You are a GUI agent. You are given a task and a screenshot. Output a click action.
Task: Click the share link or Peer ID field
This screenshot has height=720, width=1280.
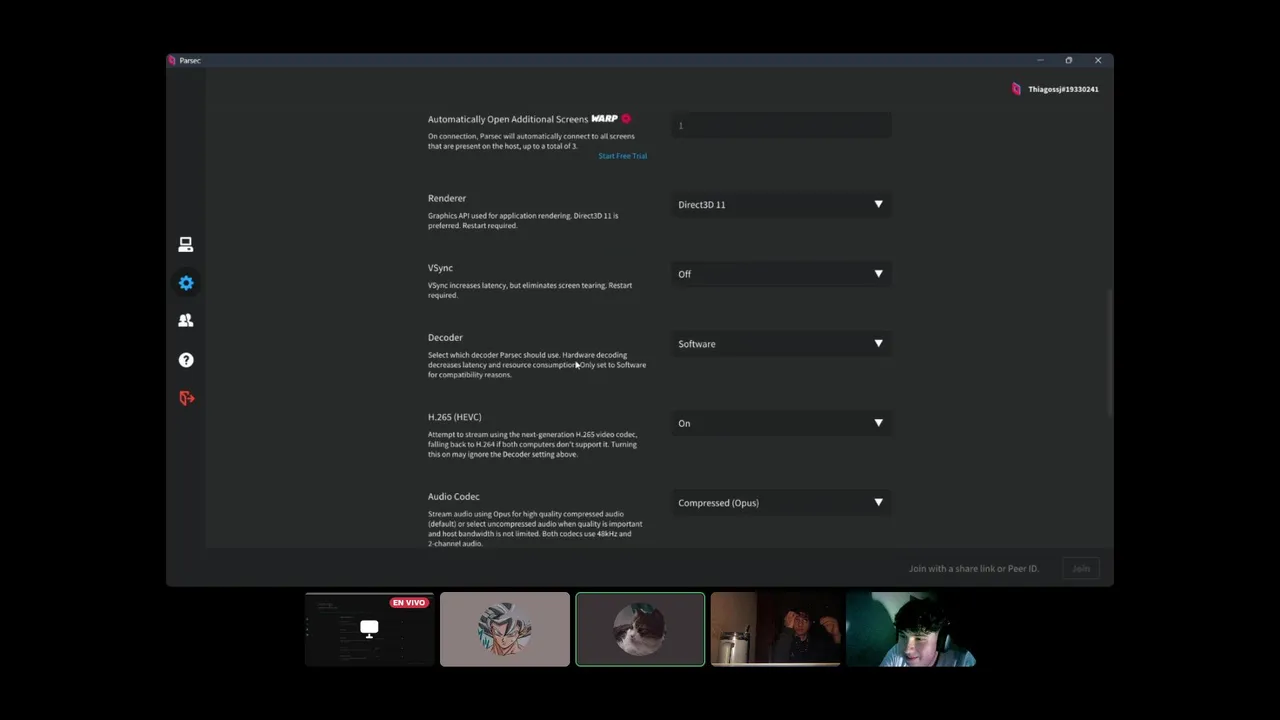pos(973,568)
